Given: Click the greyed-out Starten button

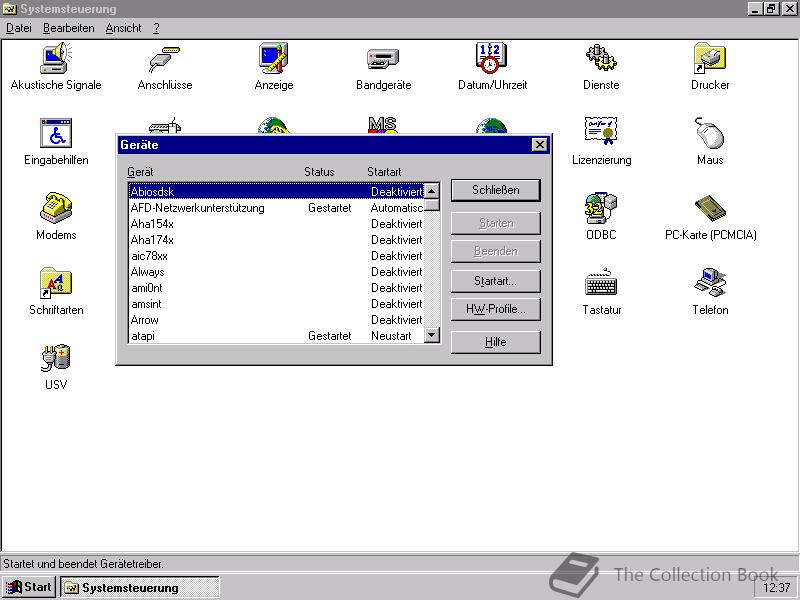Looking at the screenshot, I should (495, 223).
